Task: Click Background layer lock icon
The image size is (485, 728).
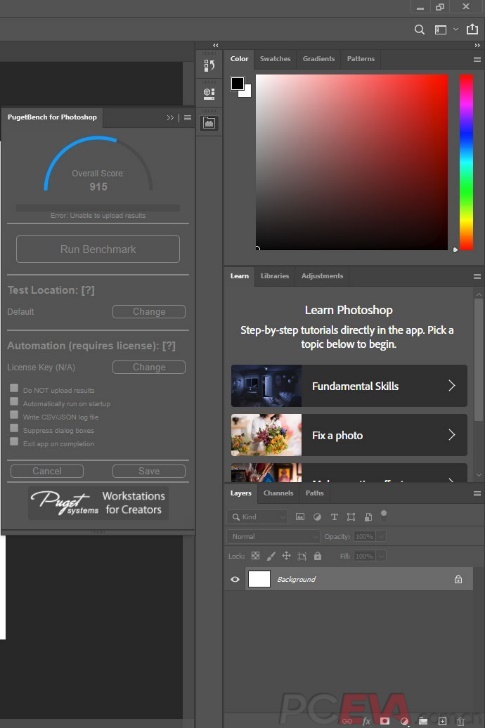Action: tap(458, 579)
